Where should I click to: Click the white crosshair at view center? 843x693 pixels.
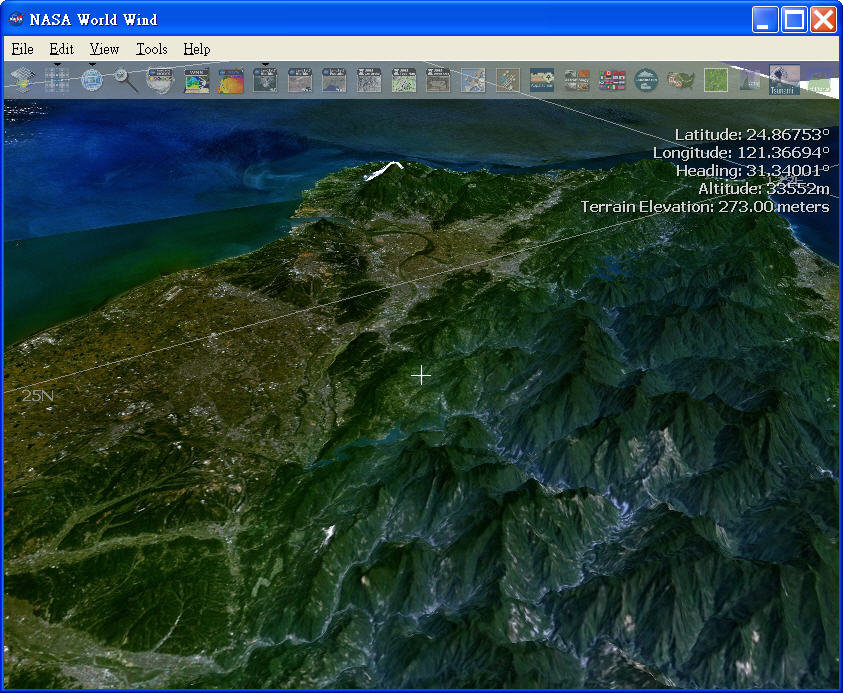click(421, 375)
